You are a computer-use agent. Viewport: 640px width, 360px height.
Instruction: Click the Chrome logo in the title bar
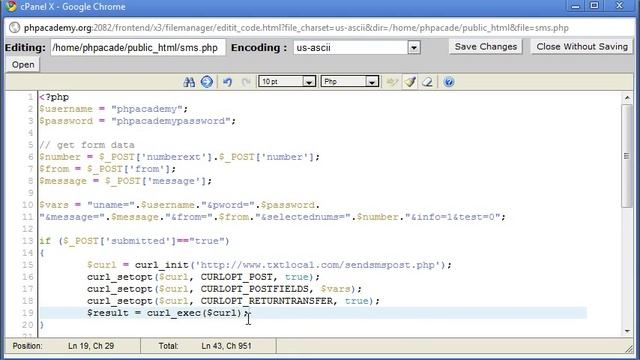(x=11, y=6)
